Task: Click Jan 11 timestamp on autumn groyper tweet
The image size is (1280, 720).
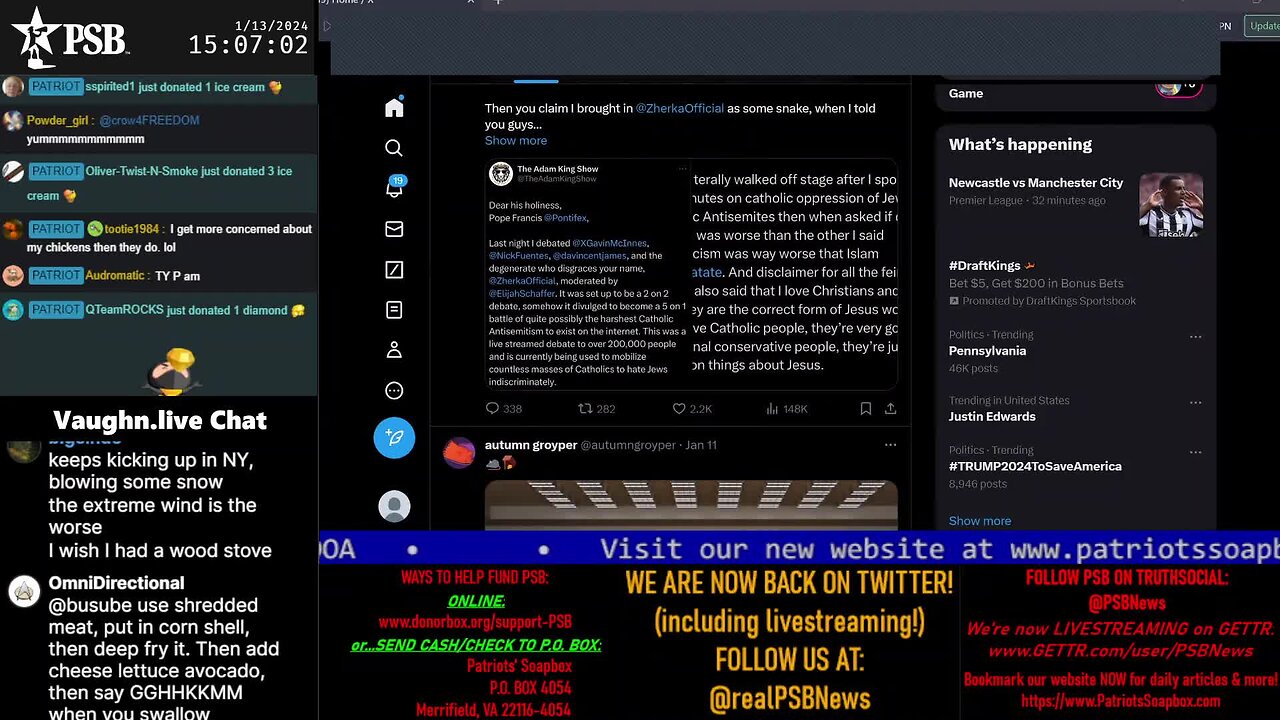Action: [x=700, y=445]
